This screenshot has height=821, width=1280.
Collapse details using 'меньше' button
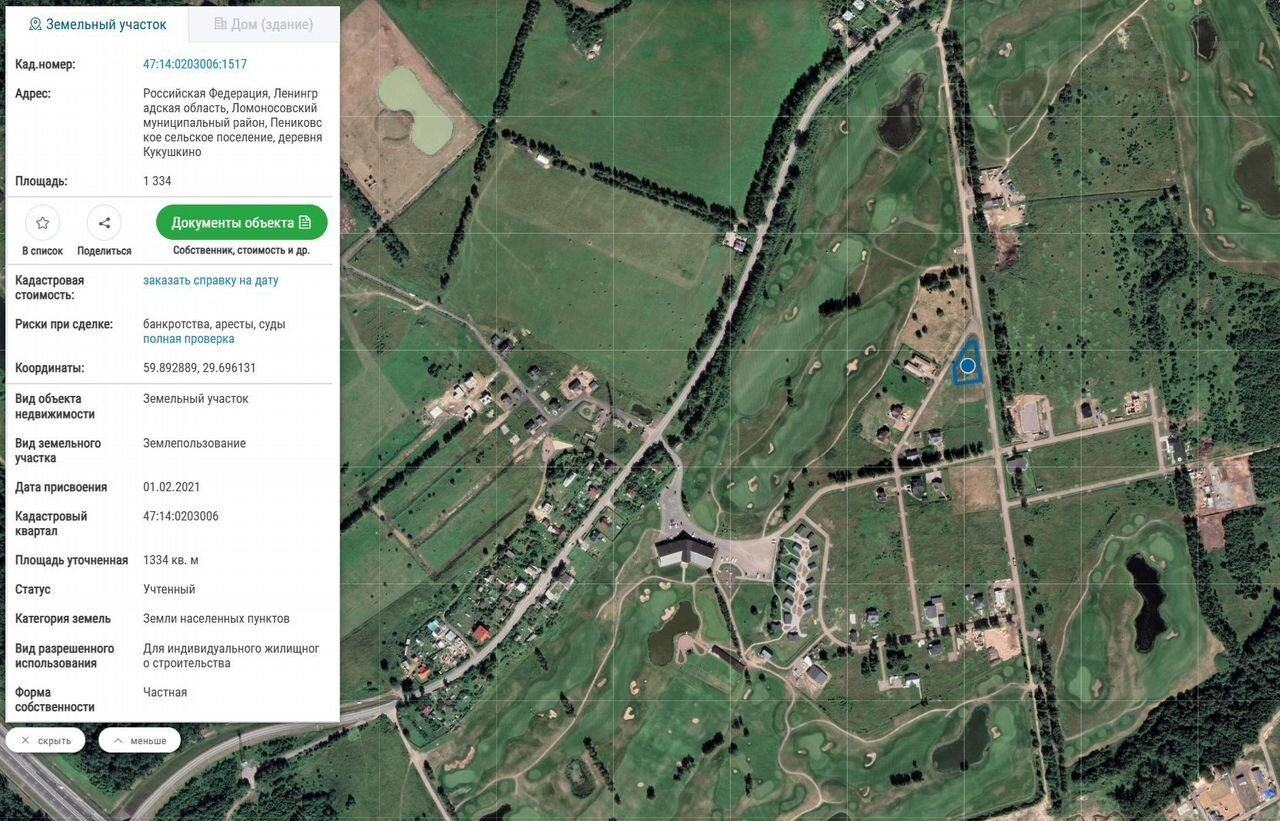click(x=139, y=741)
